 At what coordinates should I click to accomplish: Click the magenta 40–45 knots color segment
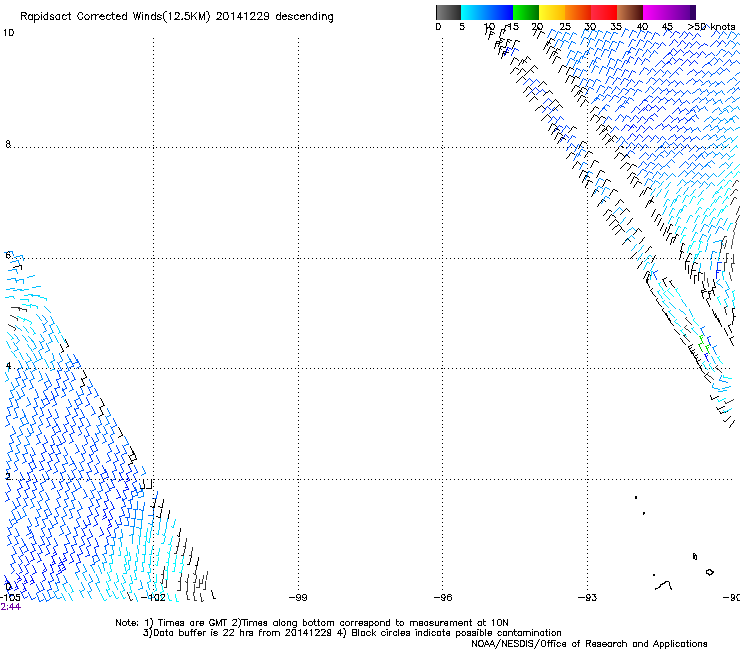(656, 12)
